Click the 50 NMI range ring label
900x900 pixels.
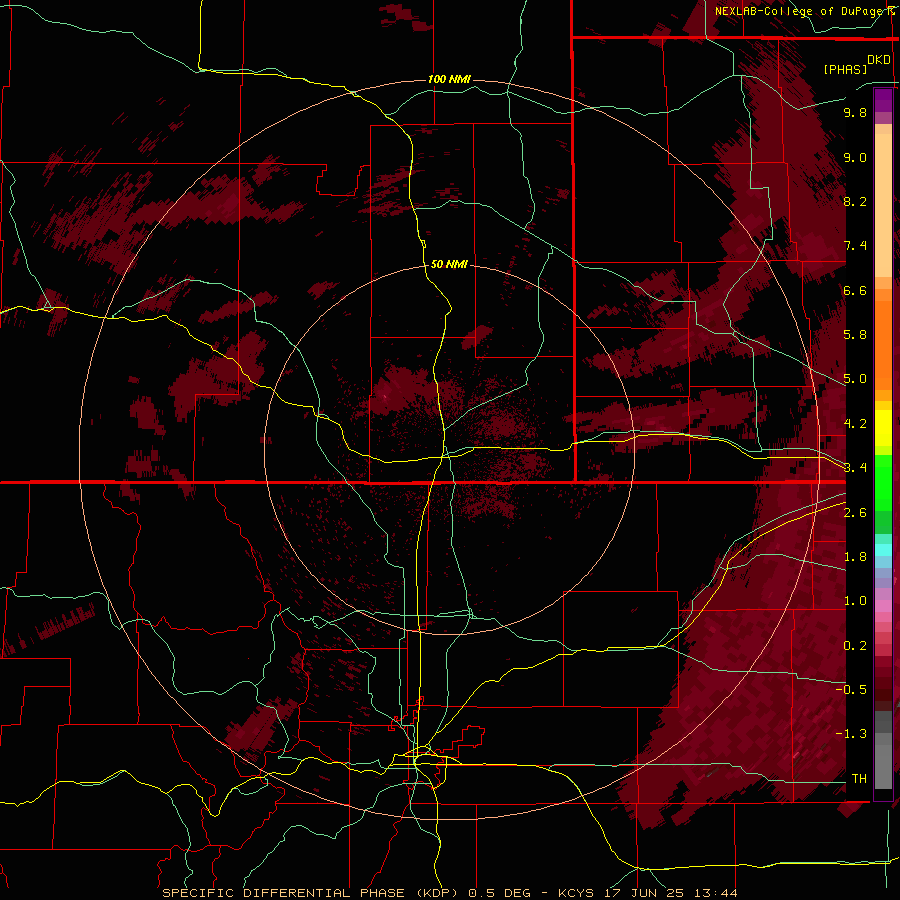point(449,264)
